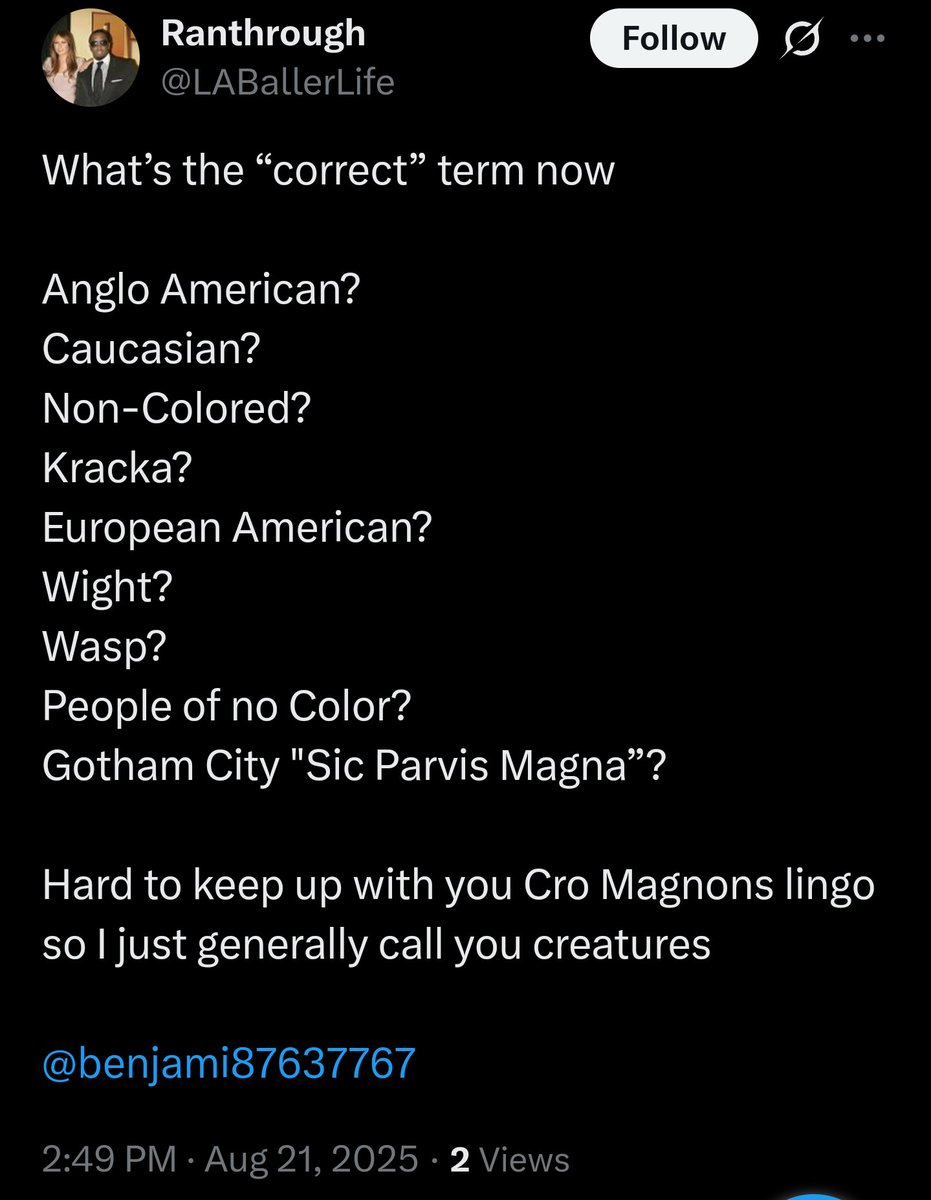Click the "What's the correct term now" line
Image resolution: width=931 pixels, height=1200 pixels.
(328, 171)
